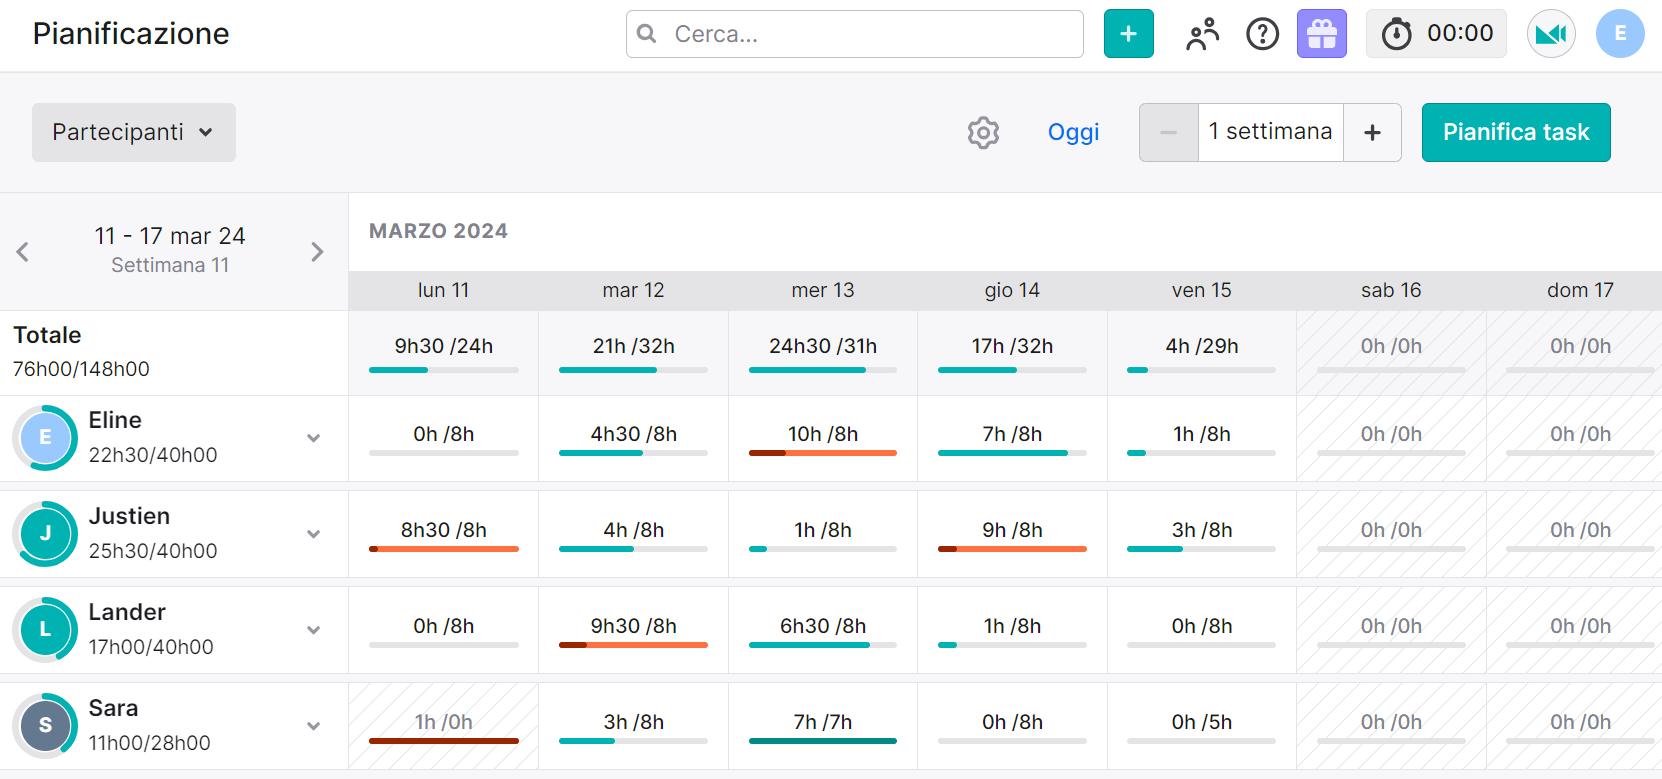Click Lander's 17h00/40h00 total

point(151,647)
